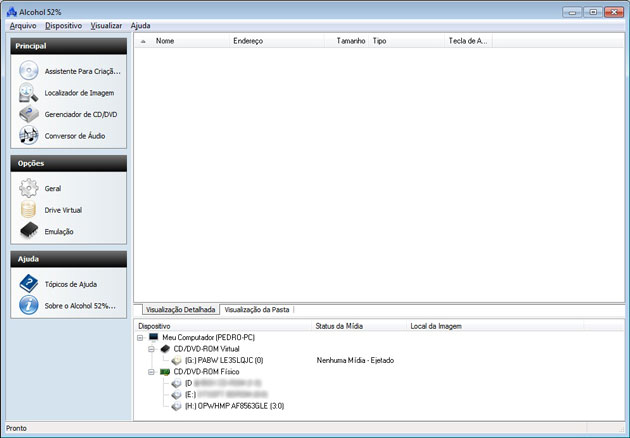630x438 pixels.
Task: Click the Localizador de Imagem magnifier icon
Action: [x=29, y=92]
